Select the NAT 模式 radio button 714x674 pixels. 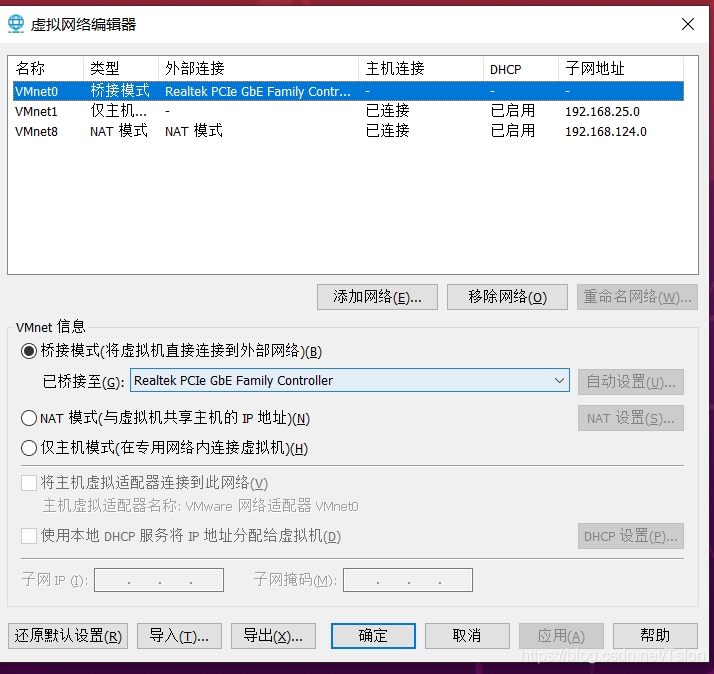29,418
